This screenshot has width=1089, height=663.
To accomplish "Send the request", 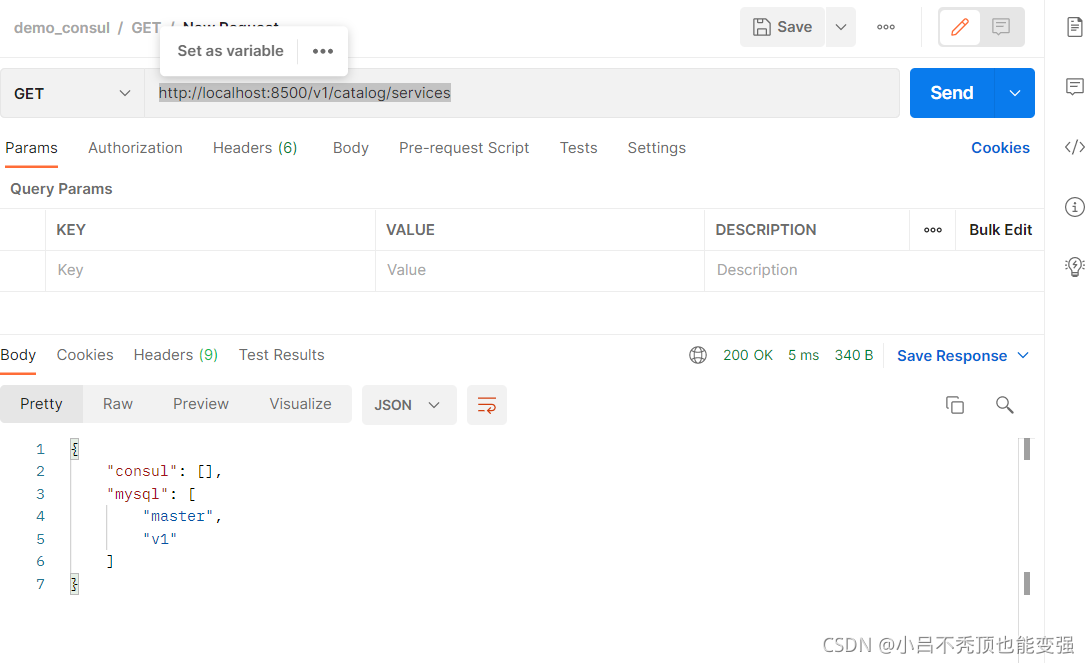I will [x=952, y=93].
